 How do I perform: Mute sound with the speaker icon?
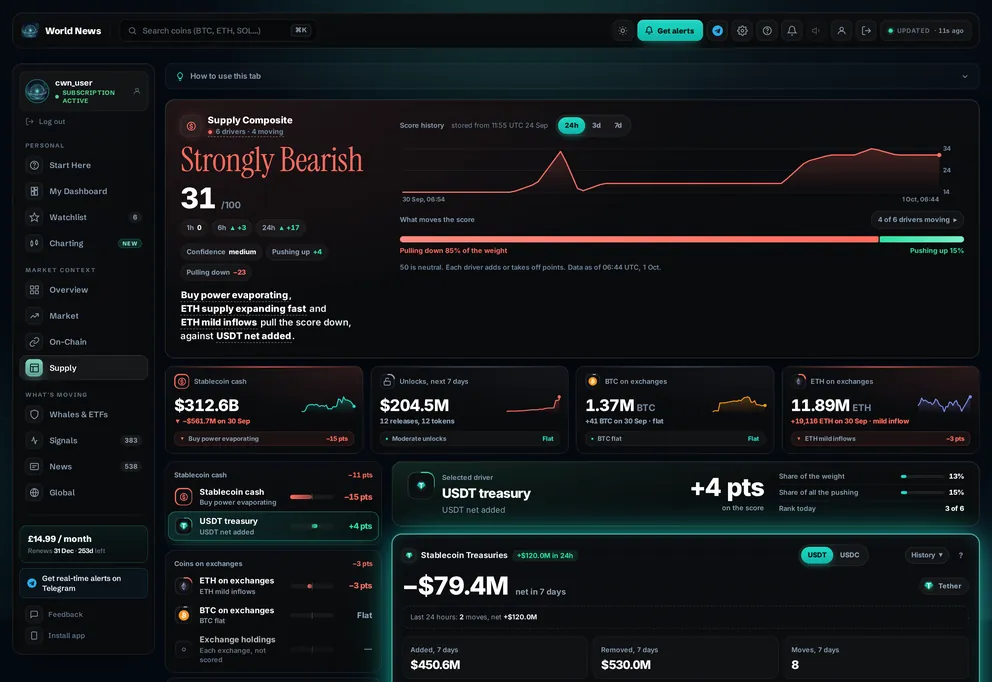pyautogui.click(x=816, y=30)
